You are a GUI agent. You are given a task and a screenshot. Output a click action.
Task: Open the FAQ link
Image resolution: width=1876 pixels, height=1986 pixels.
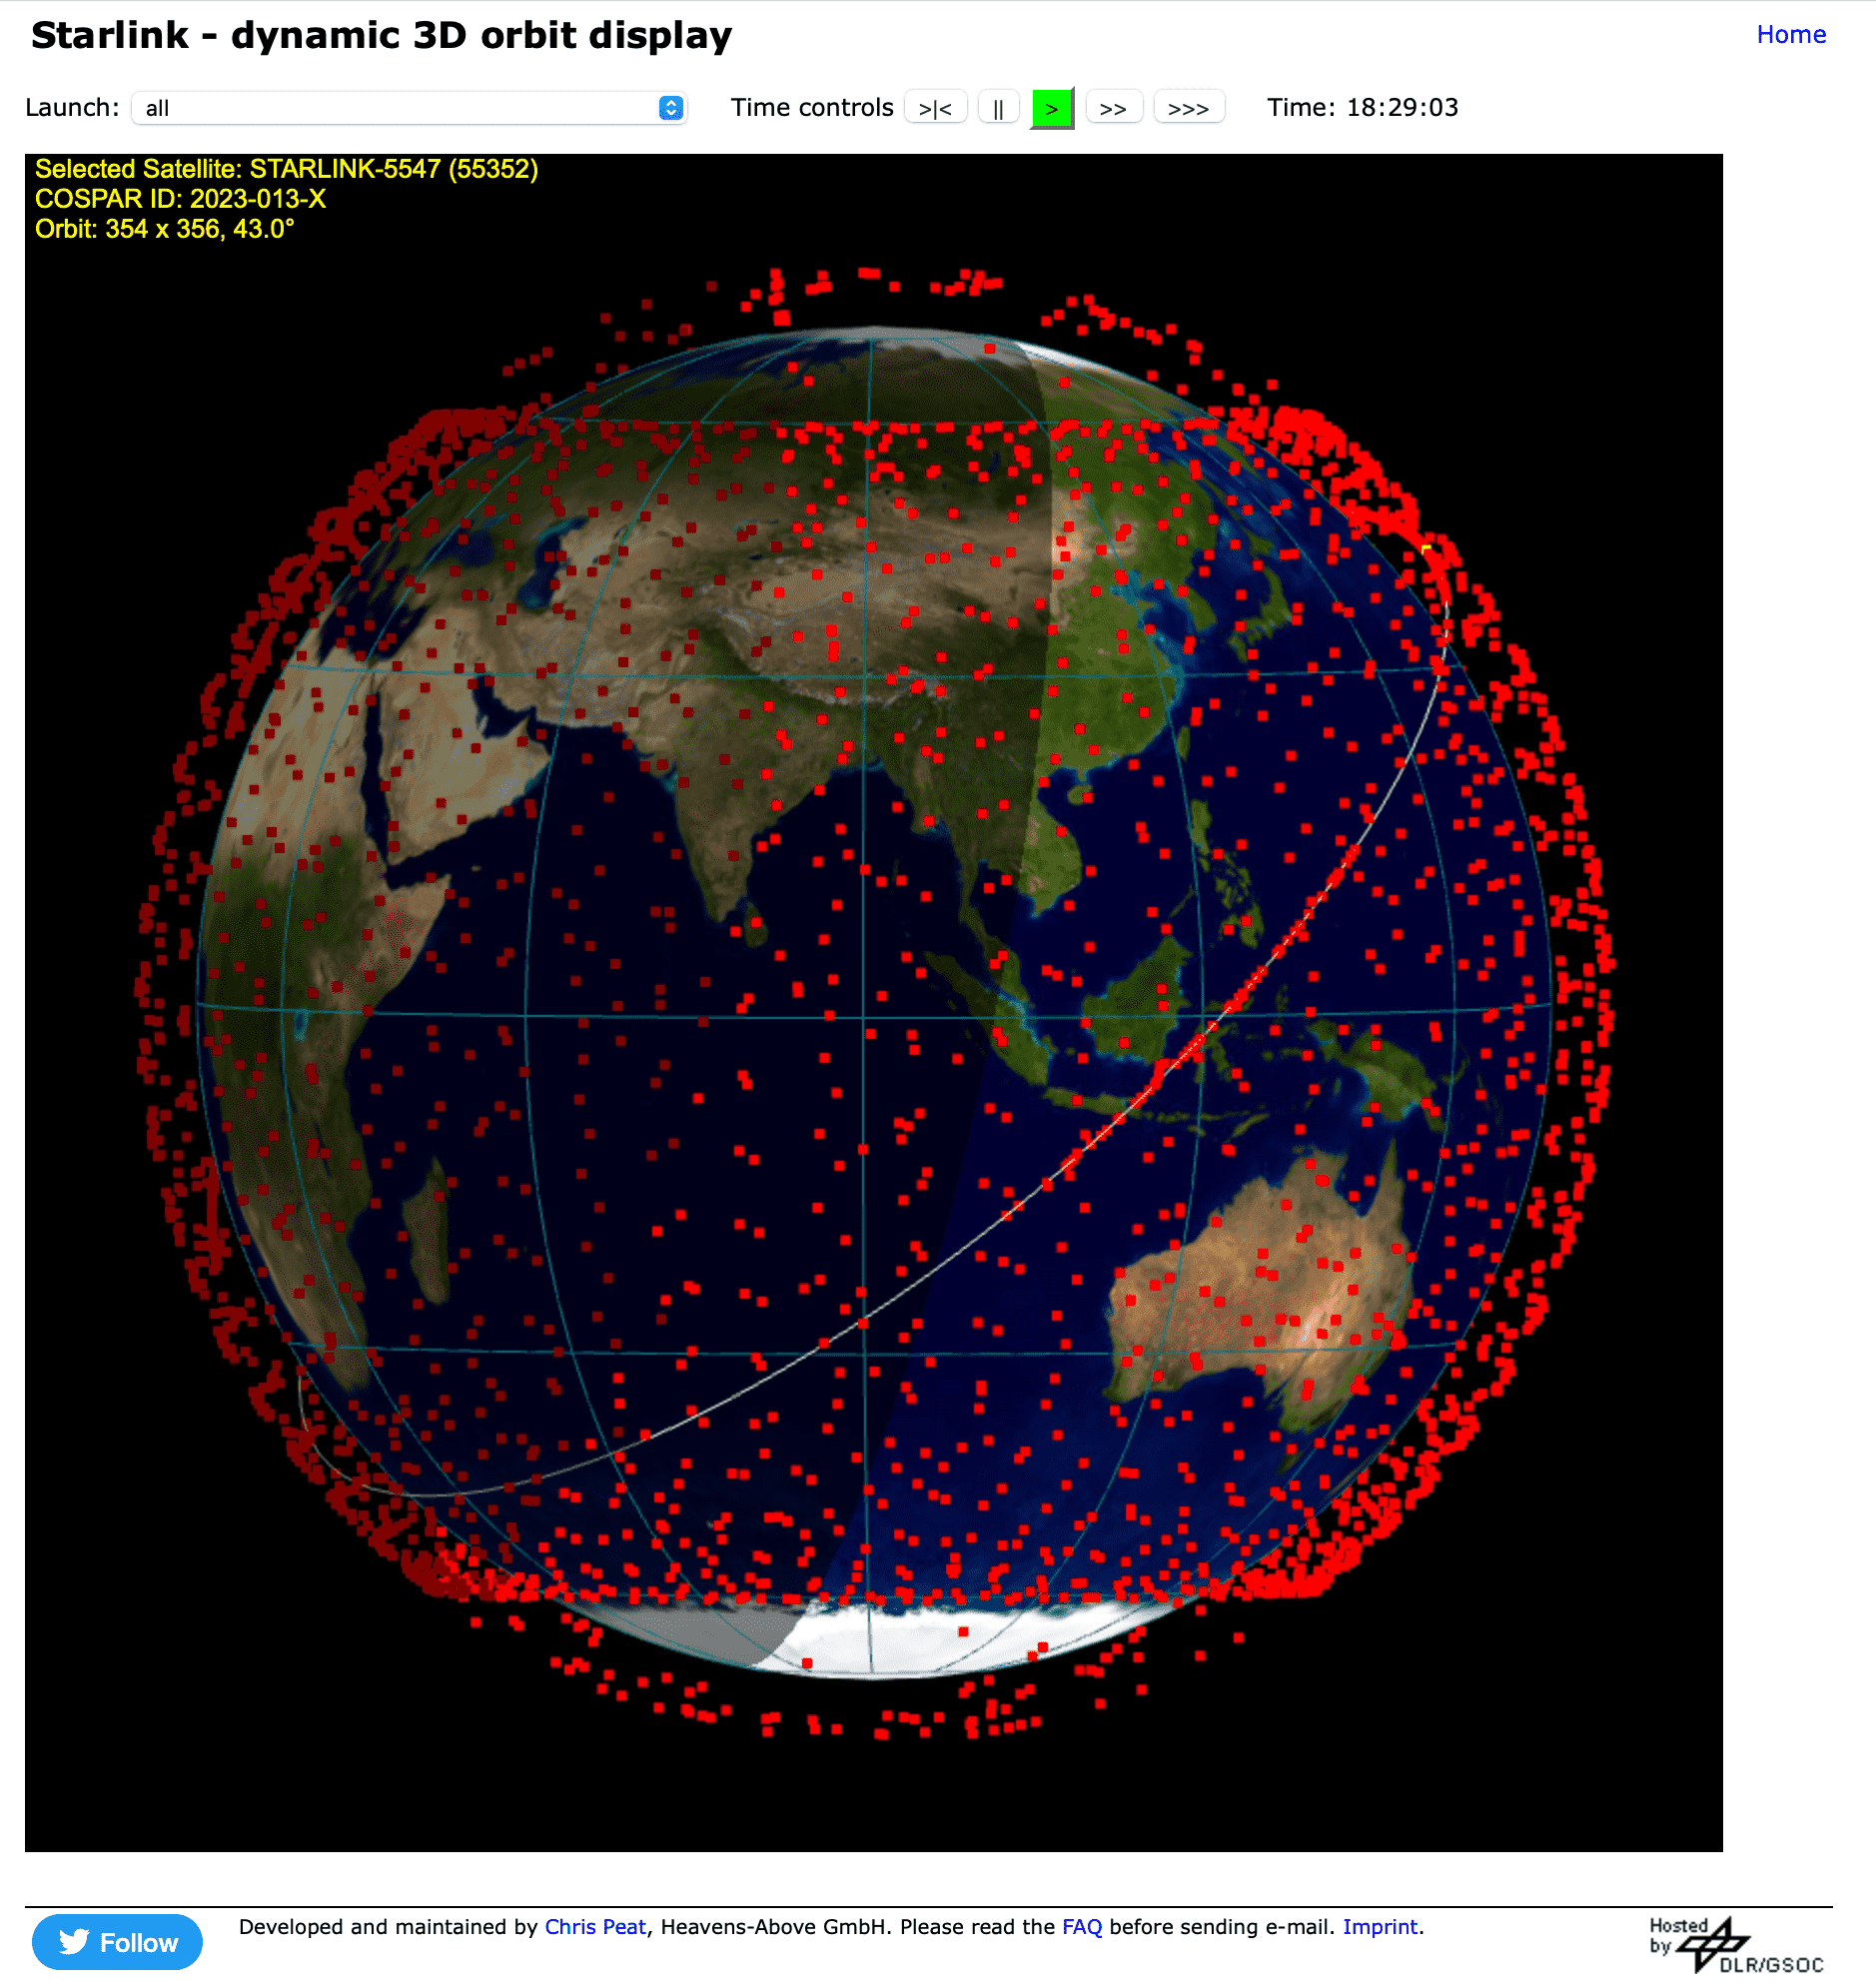pyautogui.click(x=1081, y=1927)
